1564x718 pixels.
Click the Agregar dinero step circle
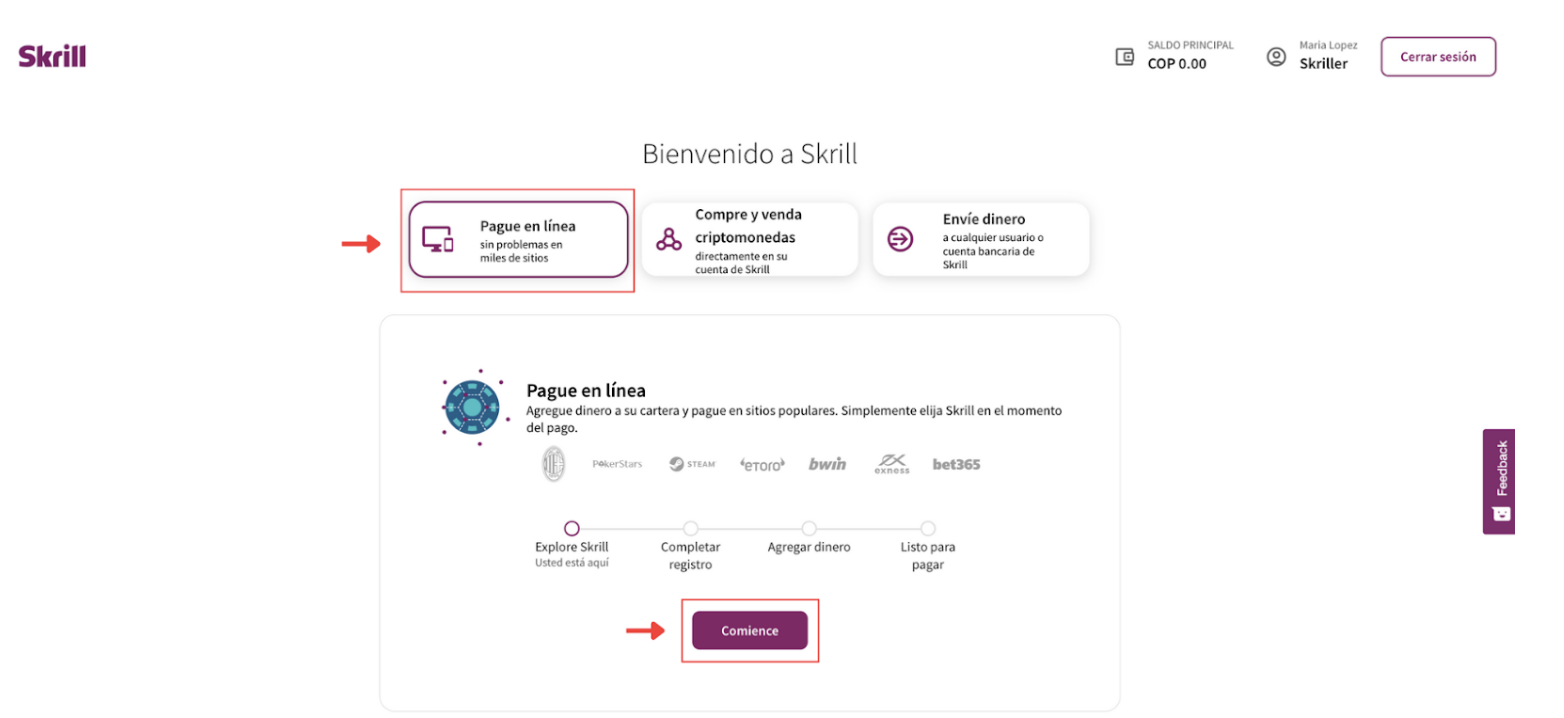(x=809, y=529)
